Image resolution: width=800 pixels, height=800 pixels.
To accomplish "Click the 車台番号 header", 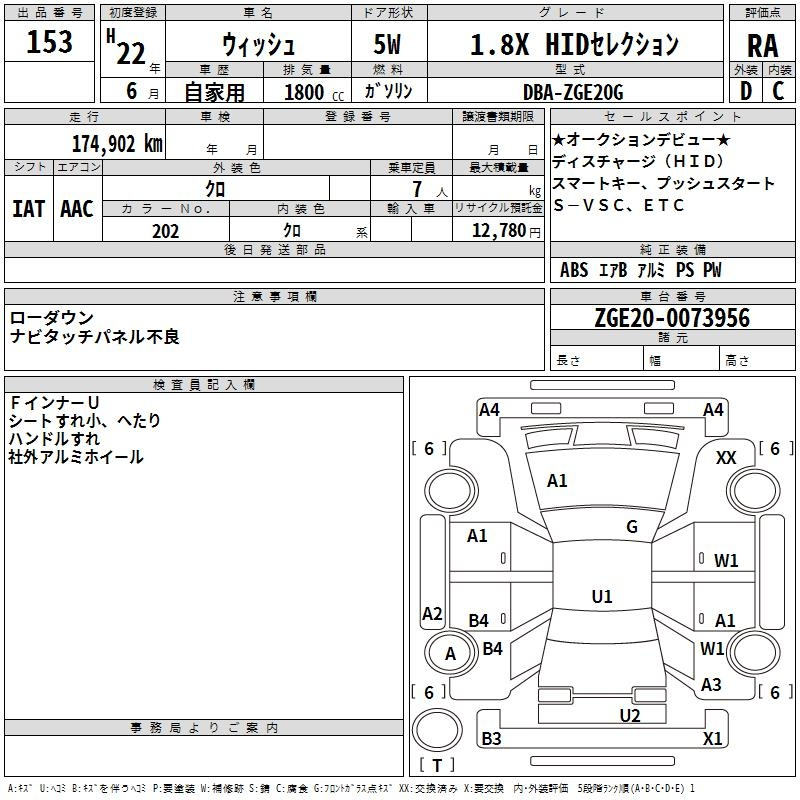I will pos(672,296).
